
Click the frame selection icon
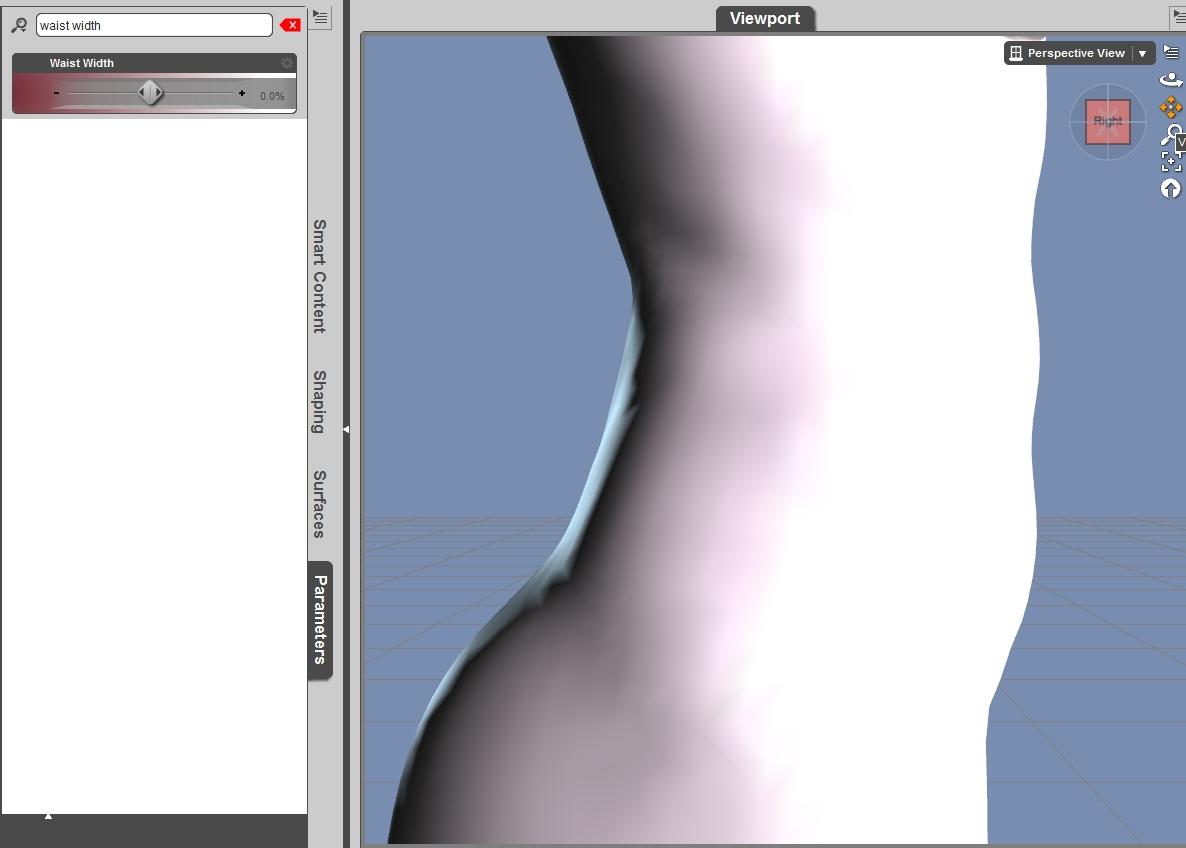click(x=1171, y=161)
